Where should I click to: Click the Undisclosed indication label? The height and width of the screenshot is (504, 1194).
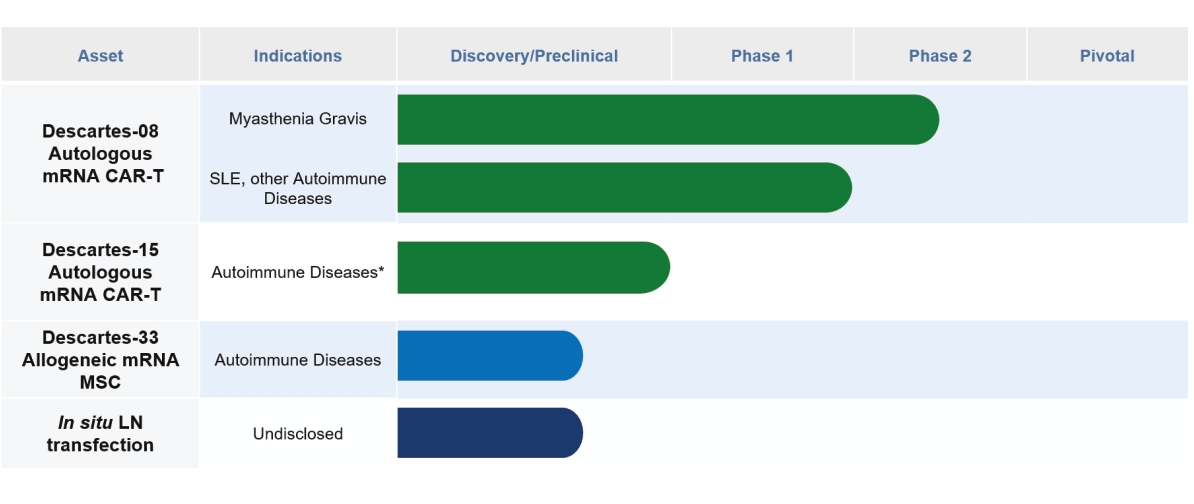297,434
